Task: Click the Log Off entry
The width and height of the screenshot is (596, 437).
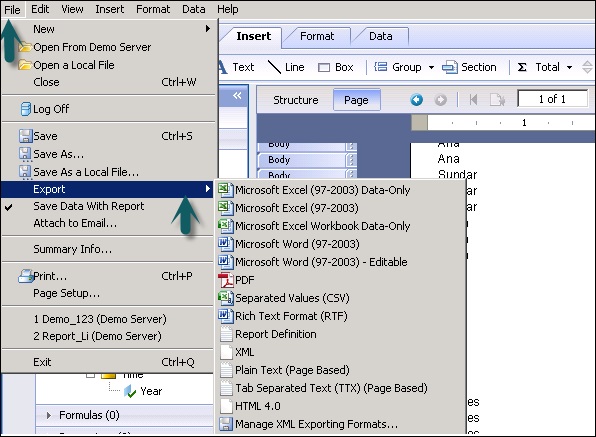Action: [x=108, y=109]
